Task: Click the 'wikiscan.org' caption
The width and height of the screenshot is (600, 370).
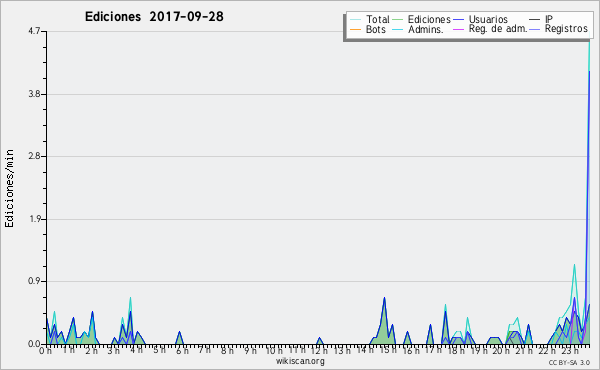Action: pos(300,361)
